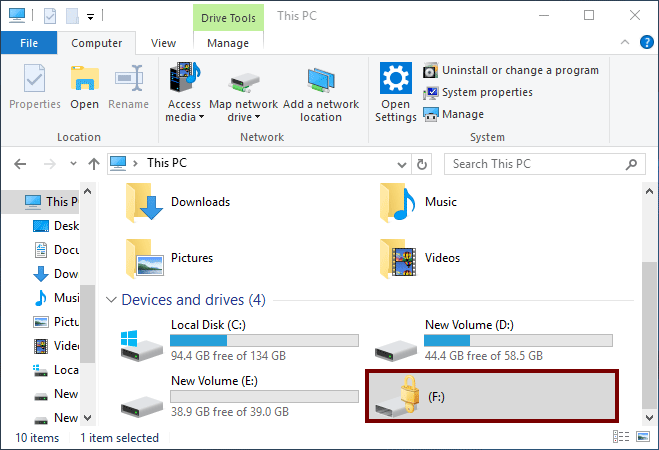Screen dimensions: 659x450
Task: Click Uninstall or change a program
Action: 511,70
